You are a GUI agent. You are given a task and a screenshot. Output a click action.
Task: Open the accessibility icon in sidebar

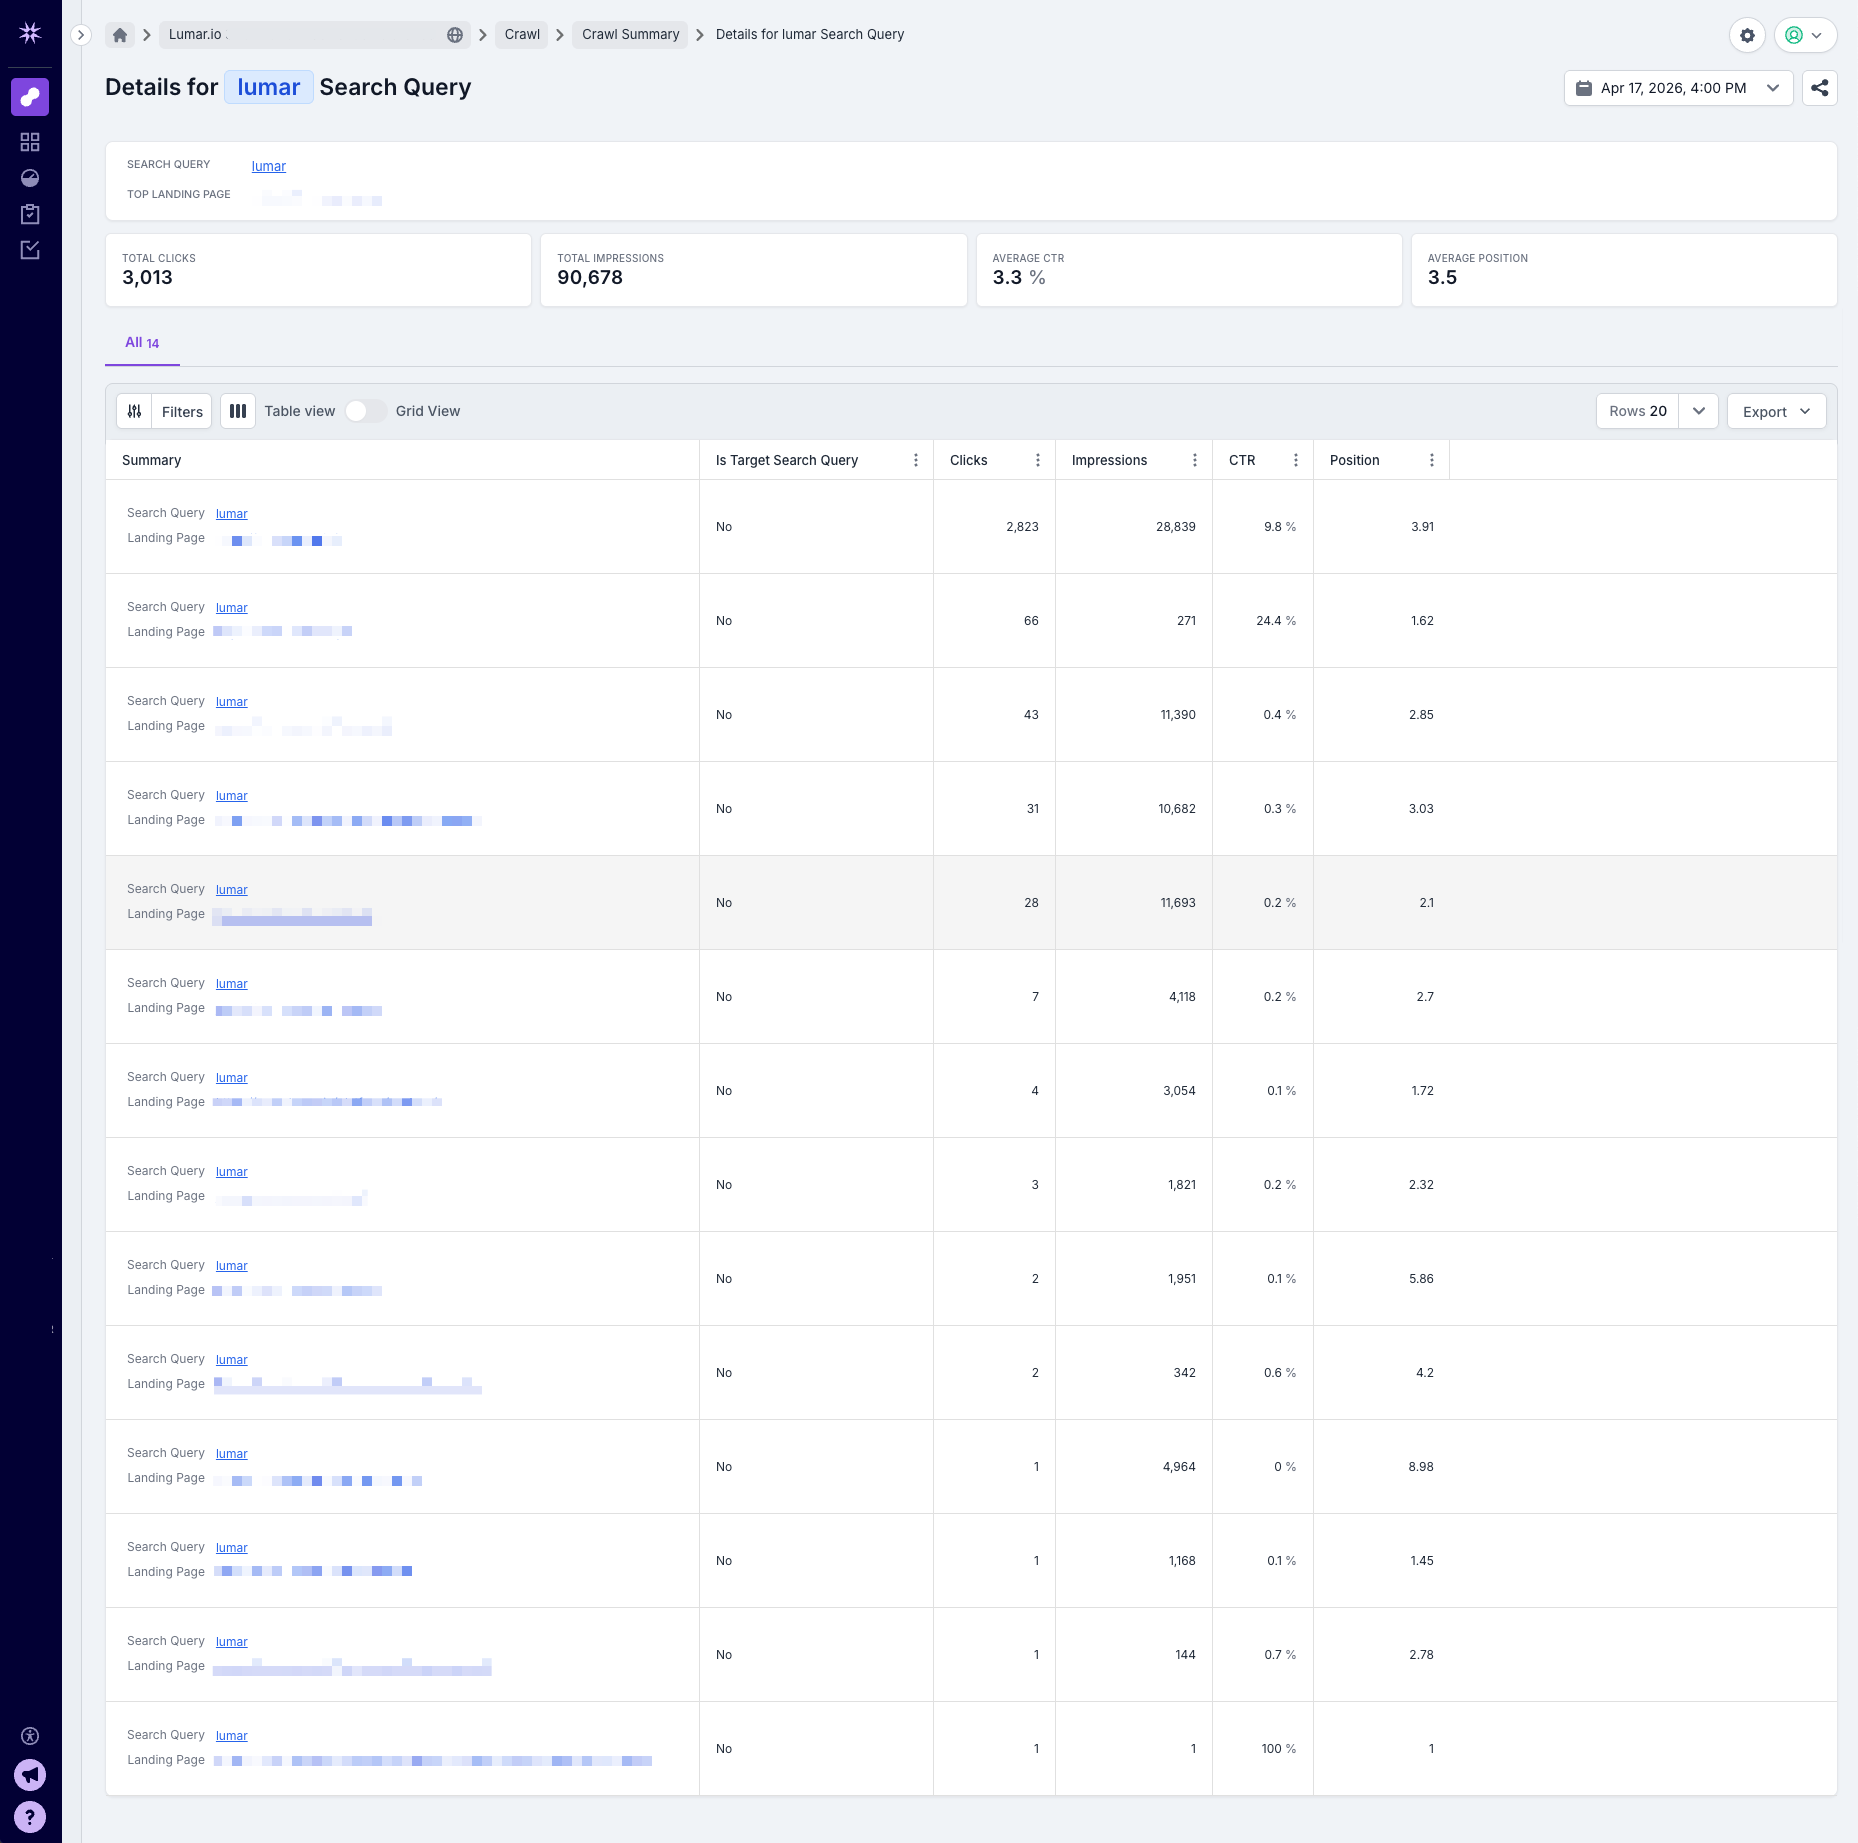pos(30,1736)
